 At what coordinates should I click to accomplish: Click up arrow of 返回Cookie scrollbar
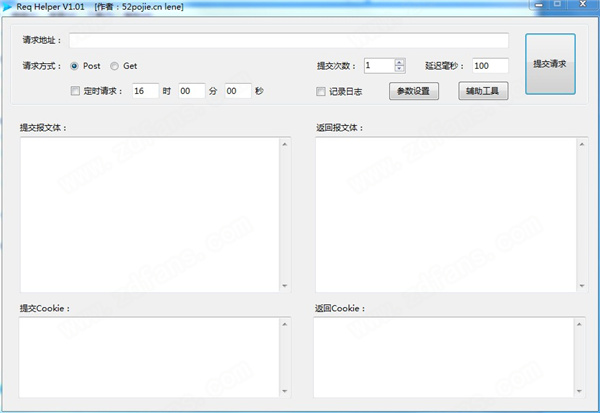tap(579, 324)
